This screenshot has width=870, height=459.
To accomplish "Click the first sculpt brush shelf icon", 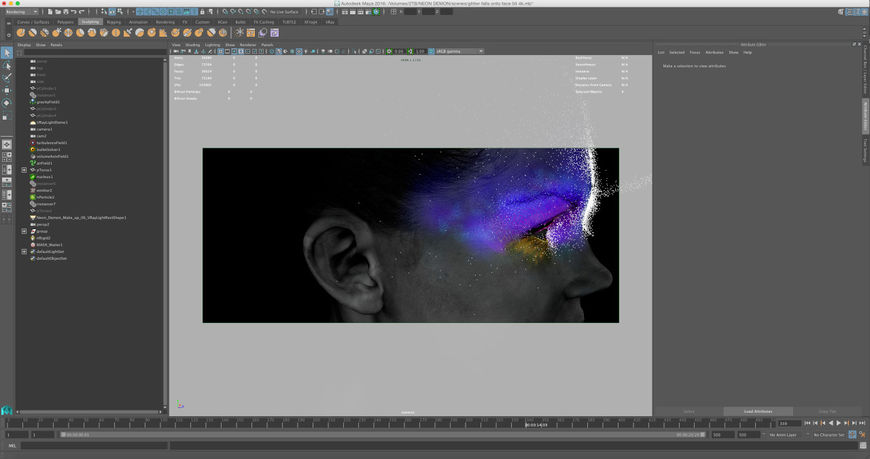I will (20, 33).
